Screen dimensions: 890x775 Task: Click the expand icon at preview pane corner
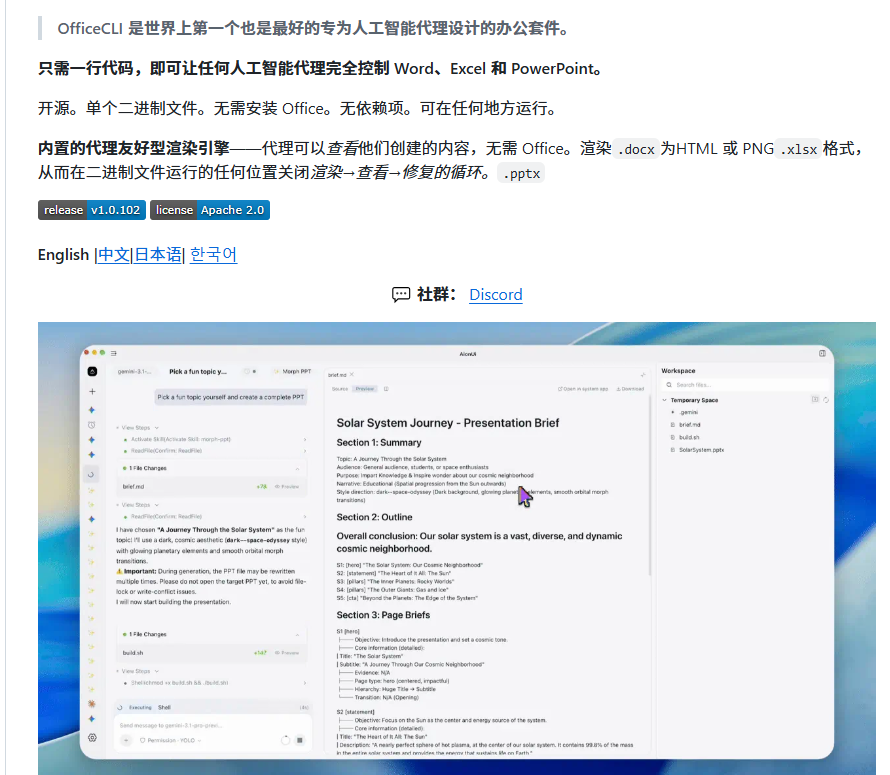pos(643,375)
